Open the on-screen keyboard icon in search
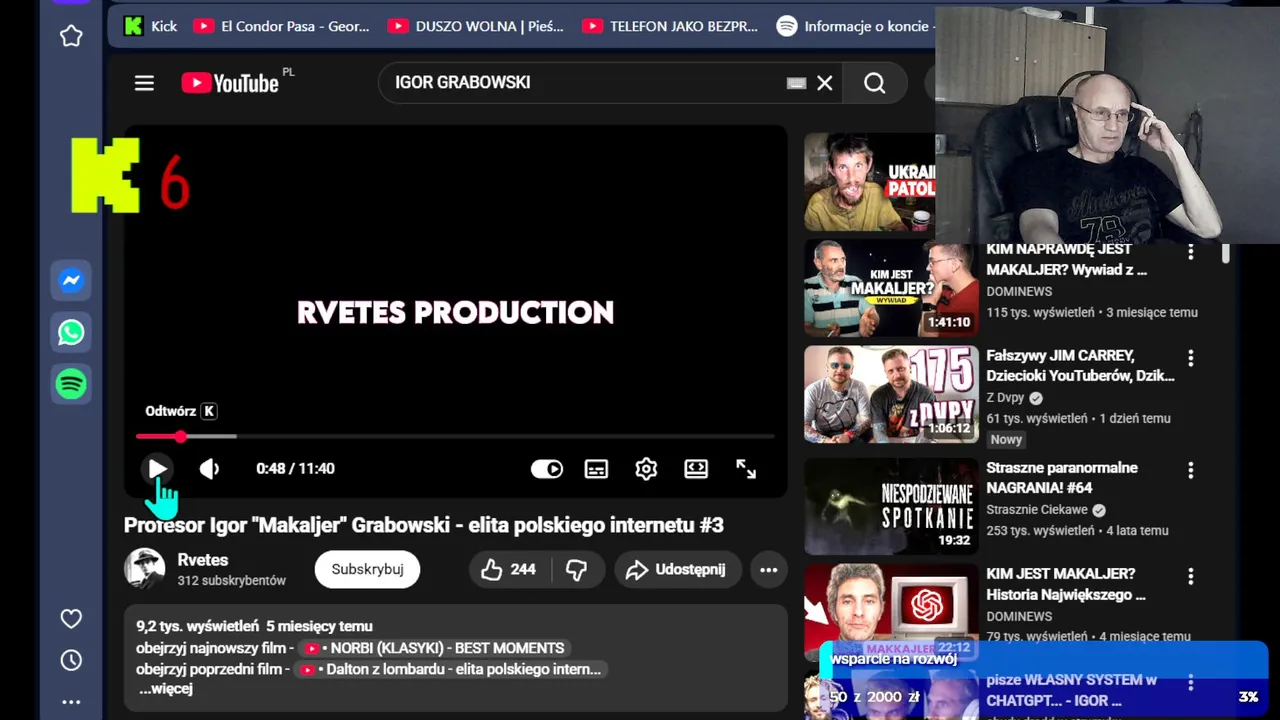This screenshot has width=1280, height=720. tap(796, 83)
